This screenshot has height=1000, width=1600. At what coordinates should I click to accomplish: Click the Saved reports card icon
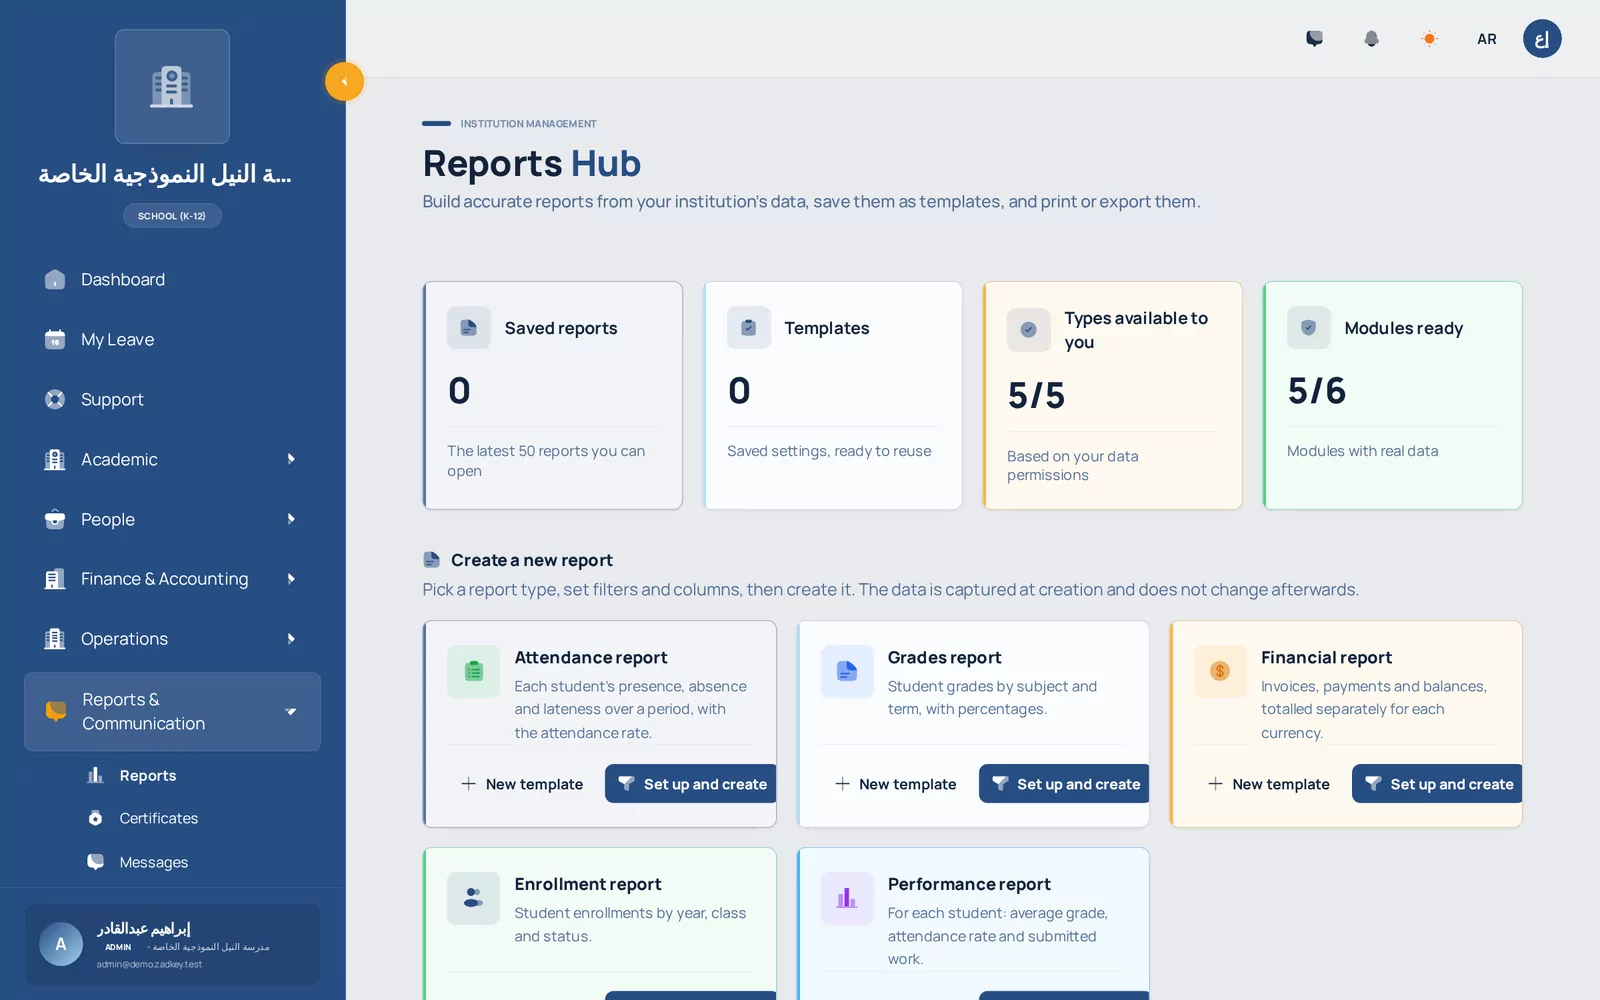pos(468,328)
